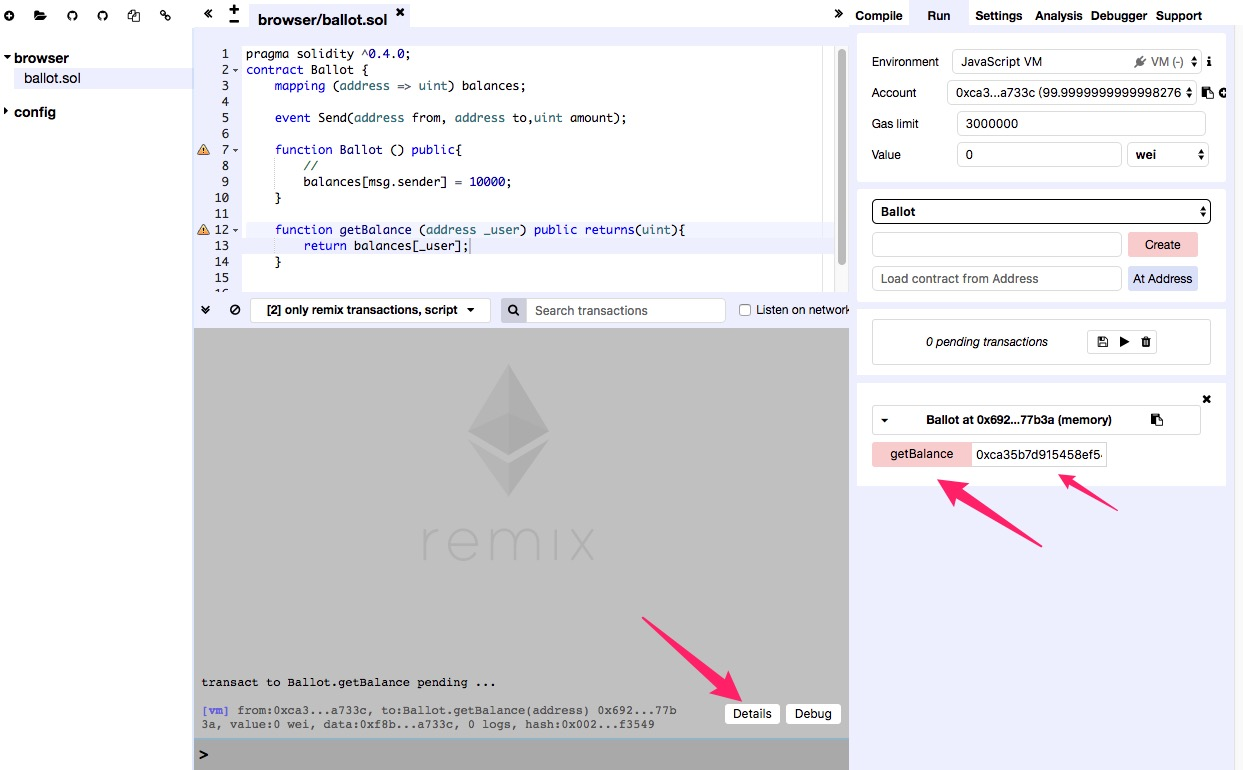
Task: Call the getBalance function button
Action: point(921,454)
